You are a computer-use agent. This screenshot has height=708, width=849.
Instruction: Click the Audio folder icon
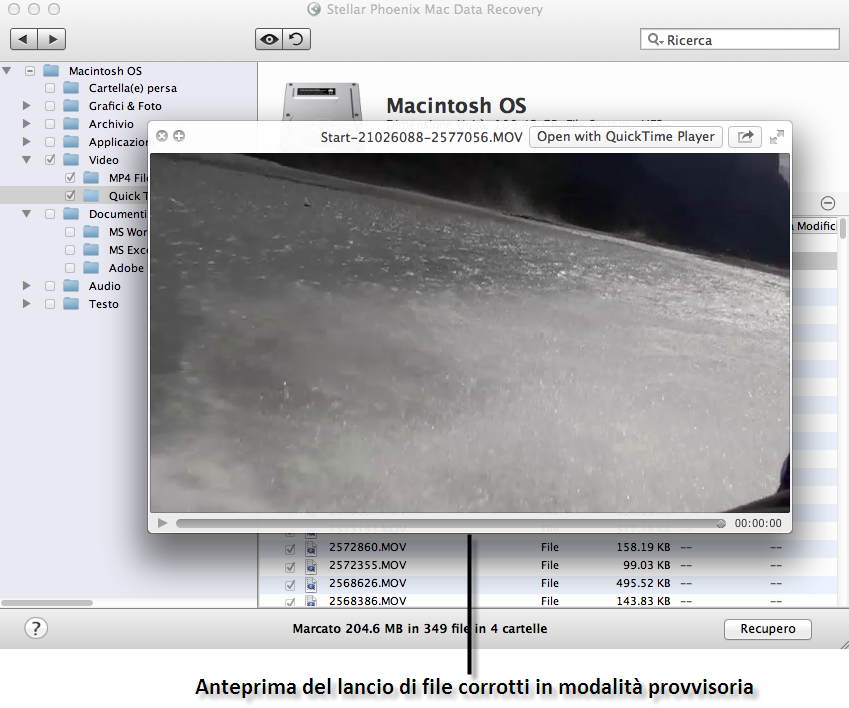71,285
